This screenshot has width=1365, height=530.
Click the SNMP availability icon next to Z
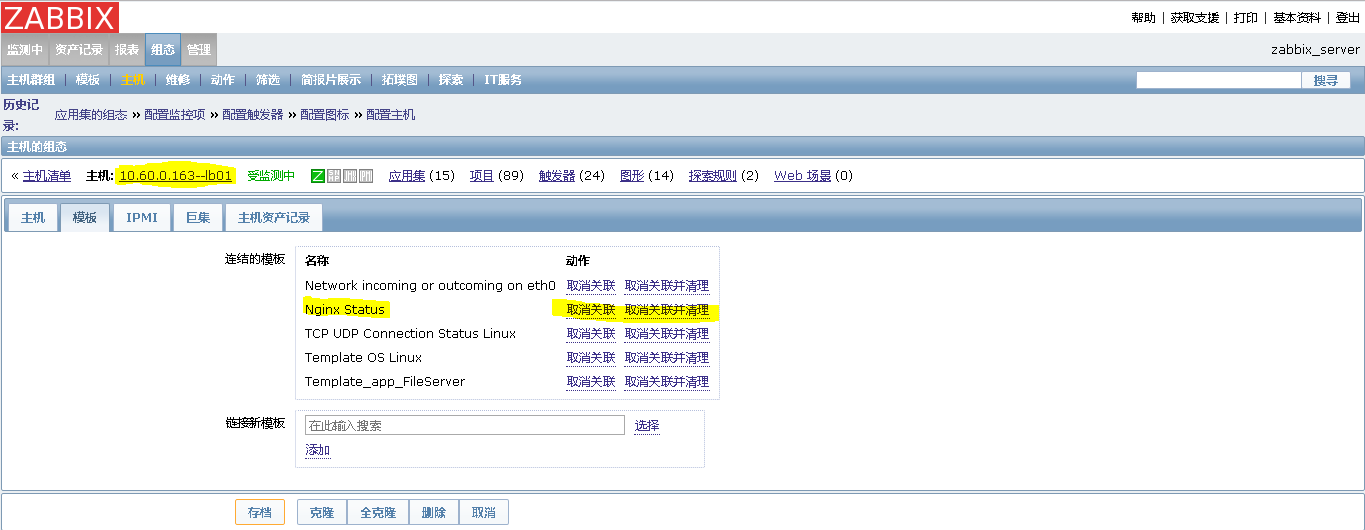[x=334, y=176]
